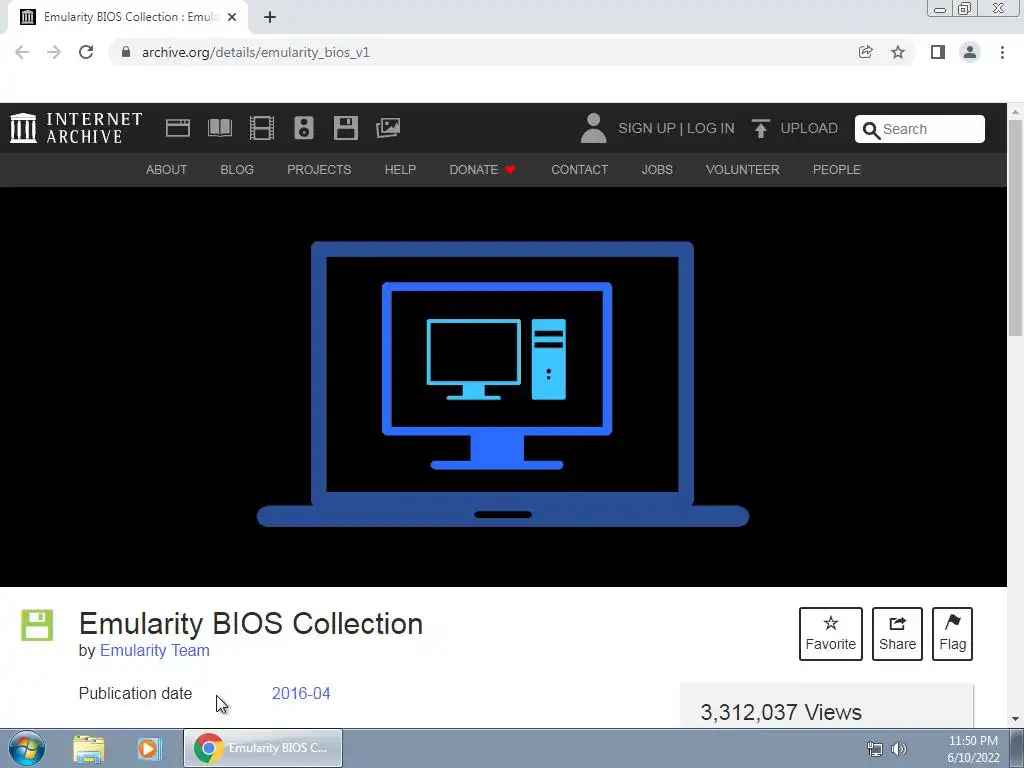
Task: Reload the page with refresh icon
Action: pos(86,52)
